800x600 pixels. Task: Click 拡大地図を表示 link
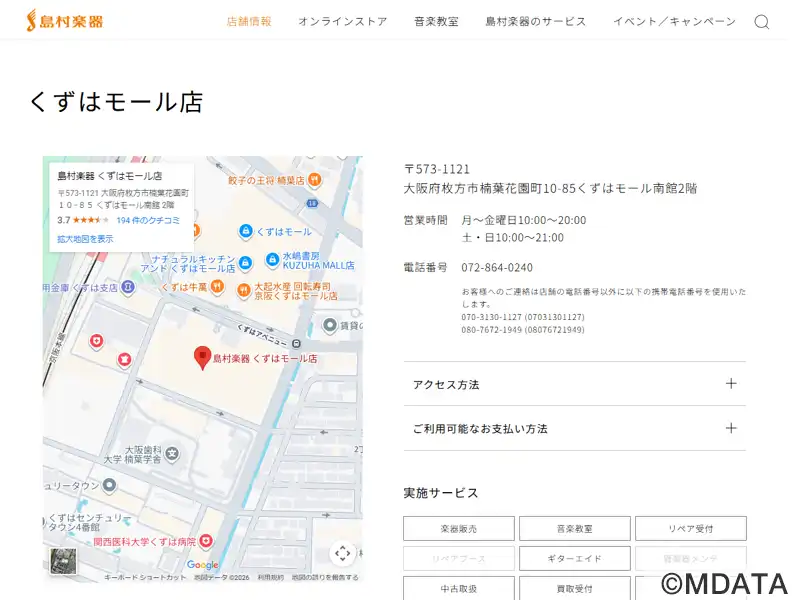click(85, 239)
